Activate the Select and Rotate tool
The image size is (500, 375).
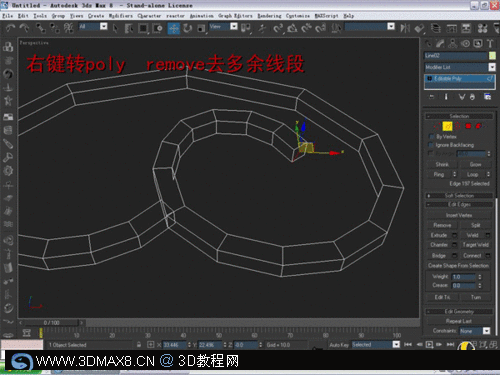[x=188, y=28]
